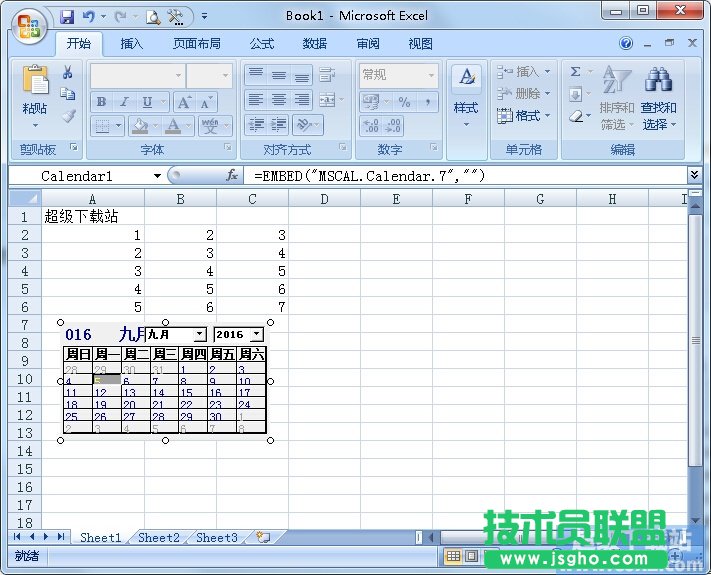The image size is (711, 575).
Task: Toggle italic formatting
Action: [x=125, y=102]
